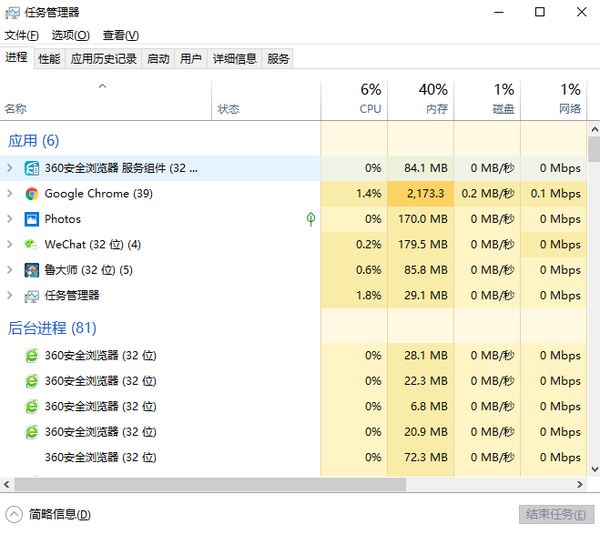This screenshot has height=534, width=600.
Task: Click the 任务管理器 process icon
Action: pos(32,296)
